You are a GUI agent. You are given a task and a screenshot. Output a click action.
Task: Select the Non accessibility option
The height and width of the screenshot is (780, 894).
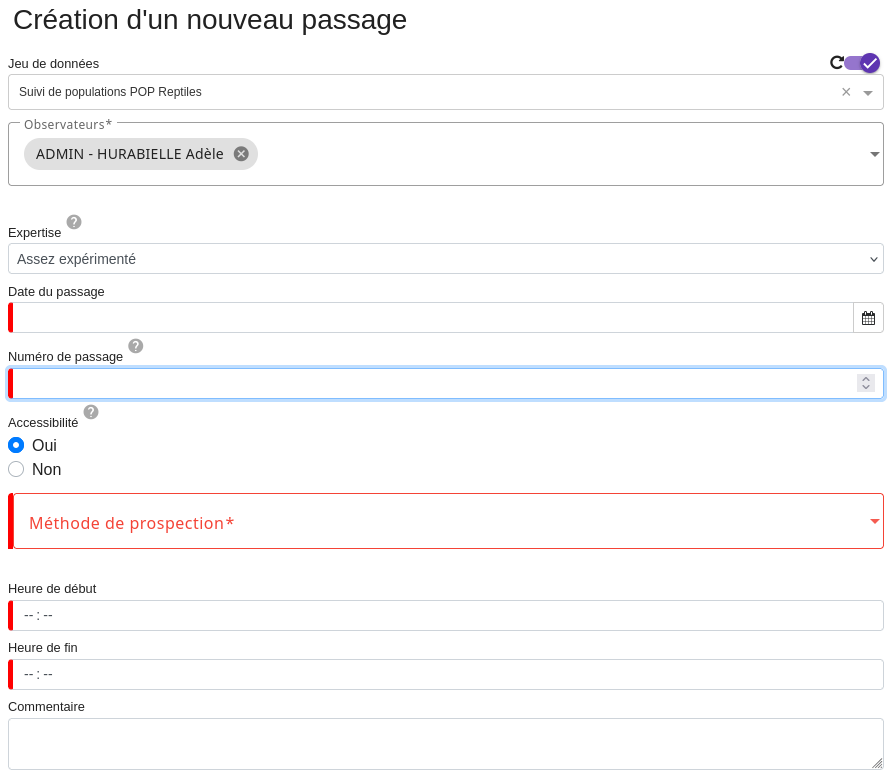coord(16,469)
